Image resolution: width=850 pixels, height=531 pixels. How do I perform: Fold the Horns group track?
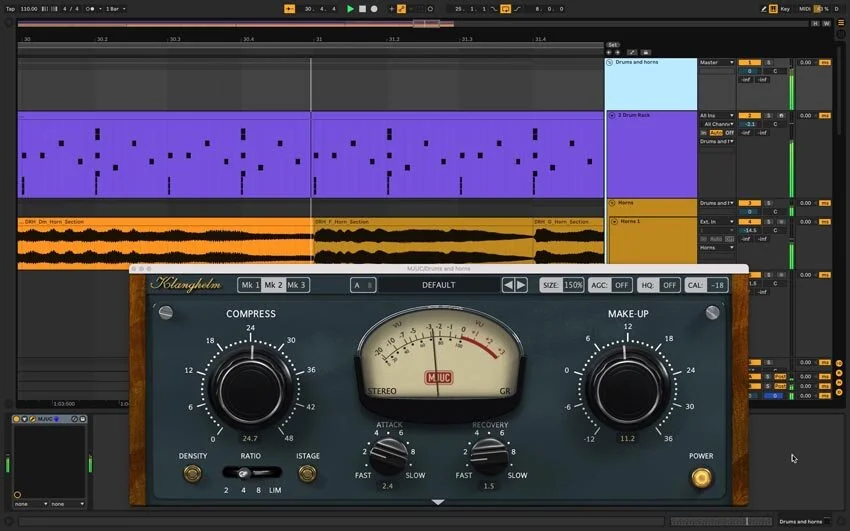tap(612, 203)
